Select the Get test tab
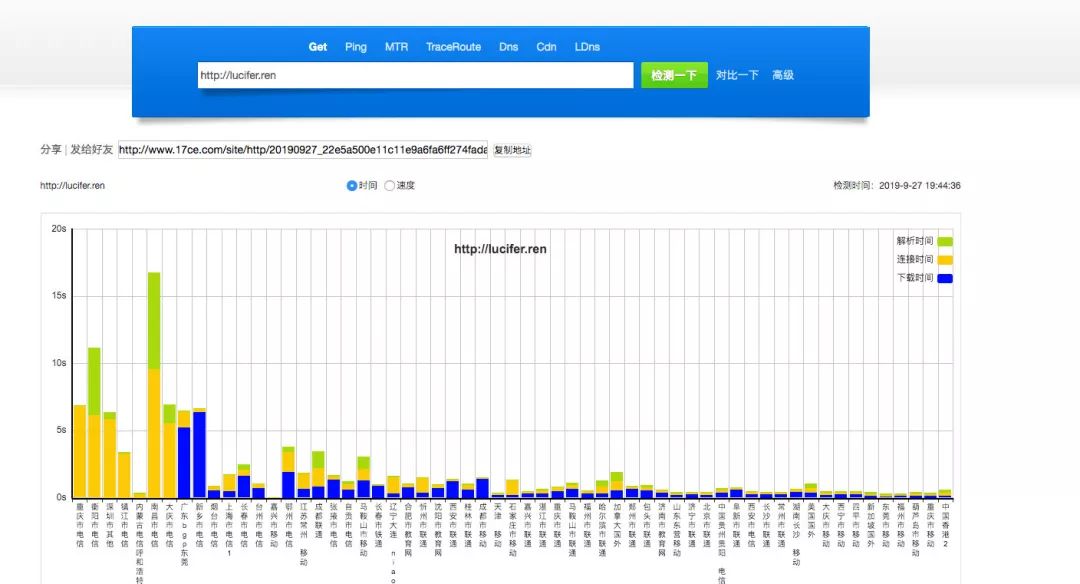This screenshot has height=584, width=1080. pos(318,47)
